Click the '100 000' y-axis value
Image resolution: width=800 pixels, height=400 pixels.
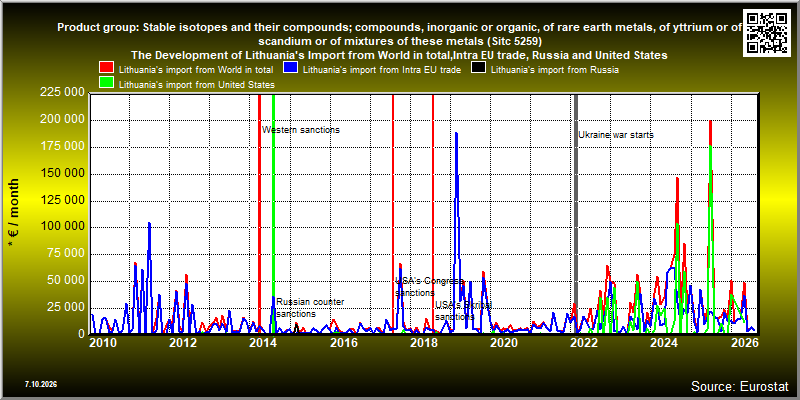coord(61,227)
